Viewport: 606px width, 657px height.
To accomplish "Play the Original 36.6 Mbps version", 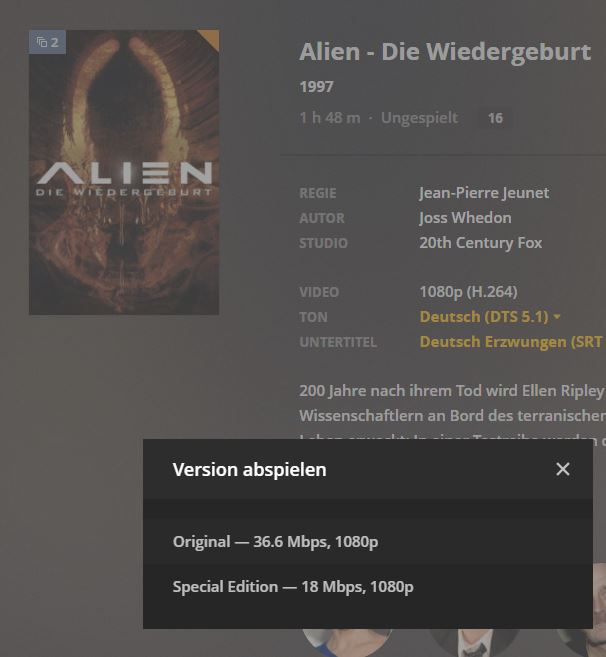I will 368,542.
